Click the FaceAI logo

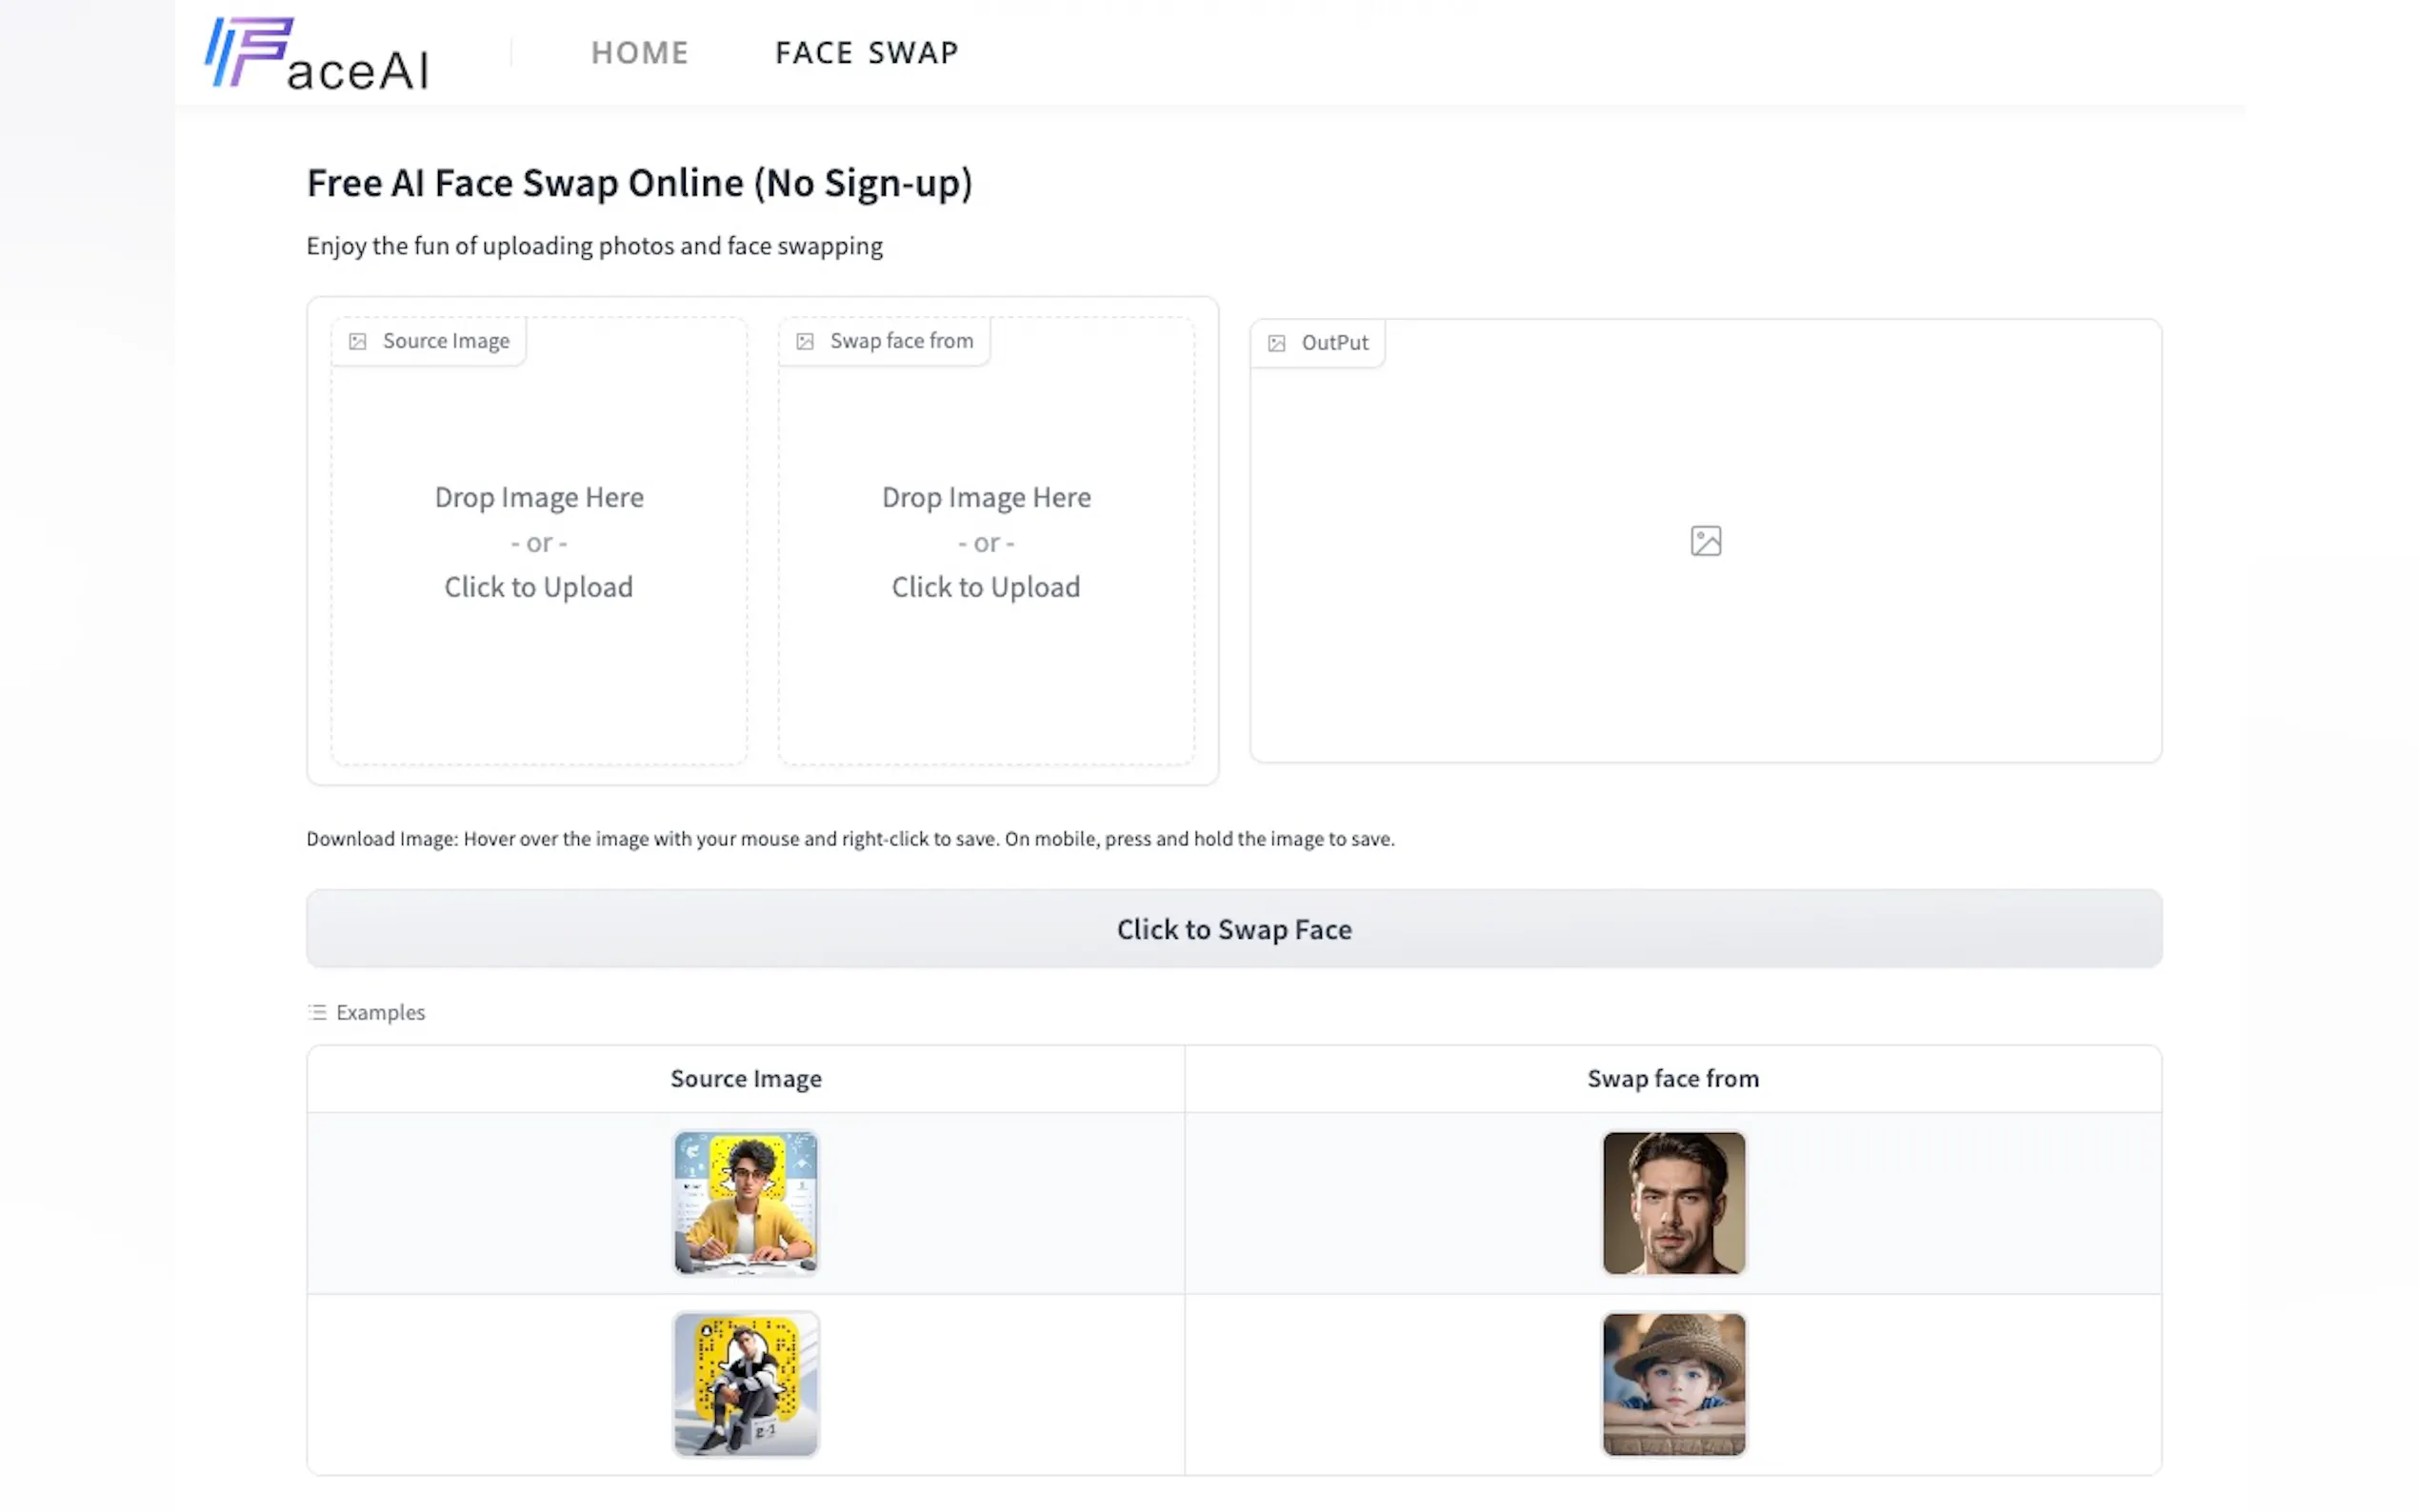pos(316,54)
